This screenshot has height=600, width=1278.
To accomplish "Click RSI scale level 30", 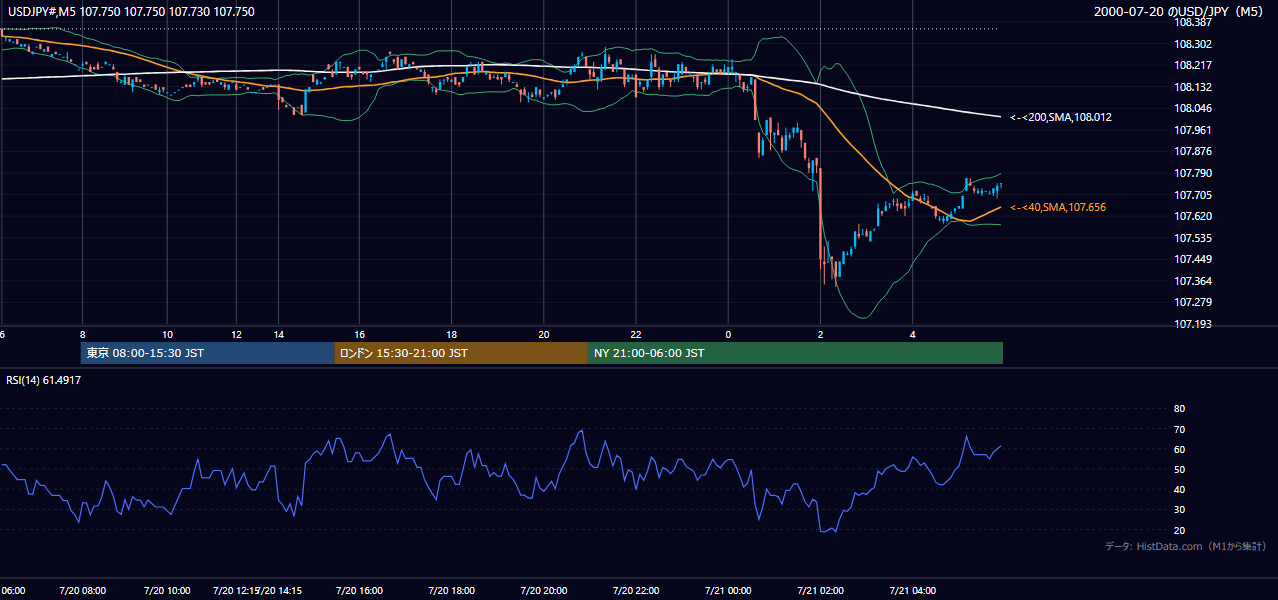I will click(x=1179, y=510).
